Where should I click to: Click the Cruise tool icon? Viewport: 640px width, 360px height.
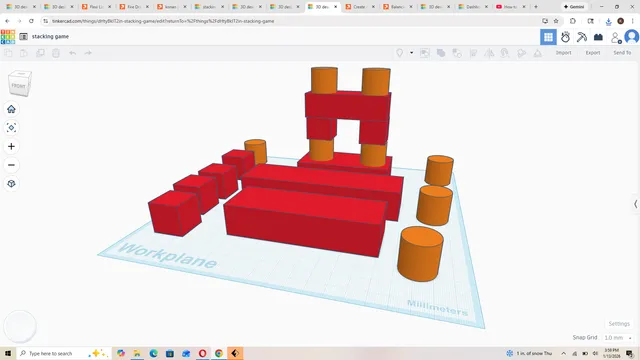click(x=505, y=53)
